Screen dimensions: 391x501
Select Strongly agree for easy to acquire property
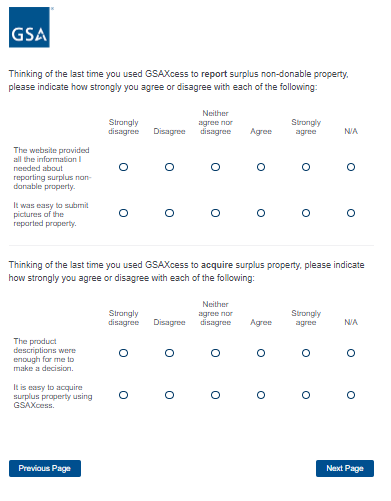306,395
